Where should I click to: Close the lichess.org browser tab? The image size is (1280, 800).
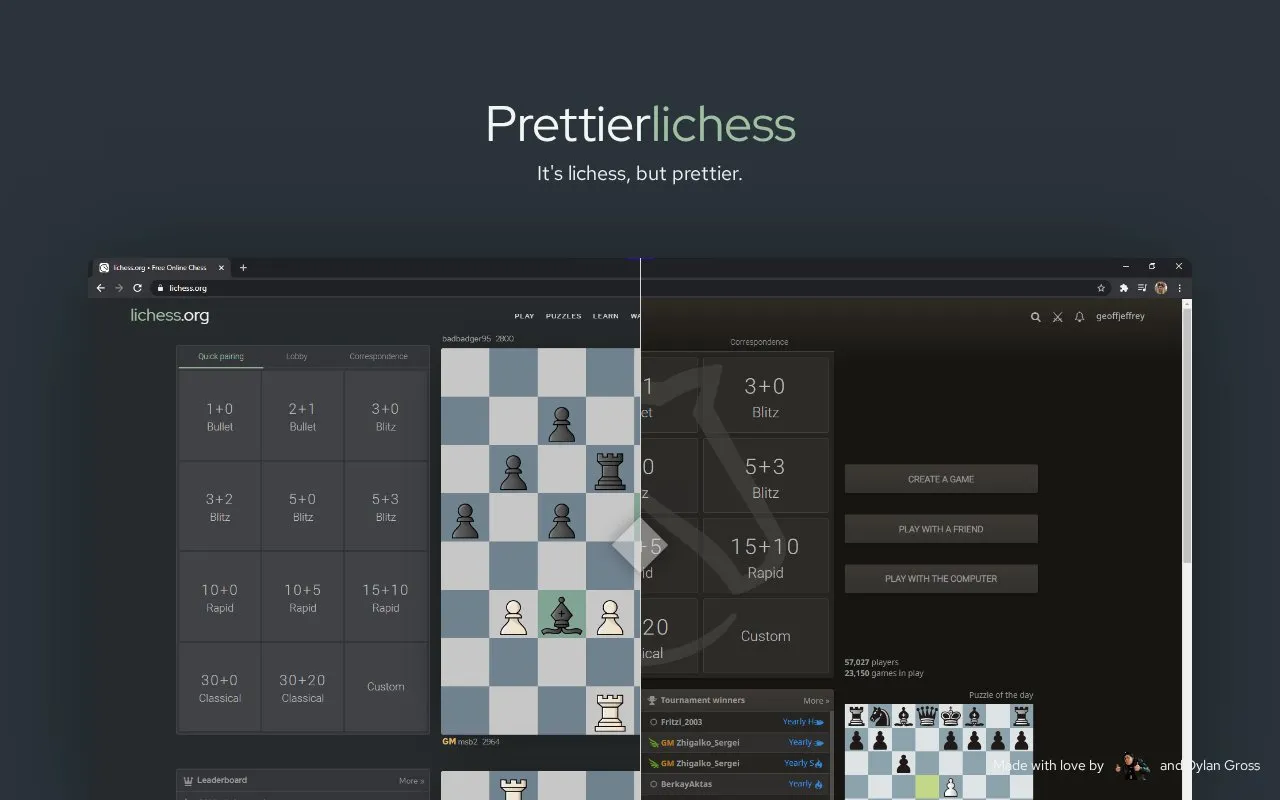click(221, 267)
